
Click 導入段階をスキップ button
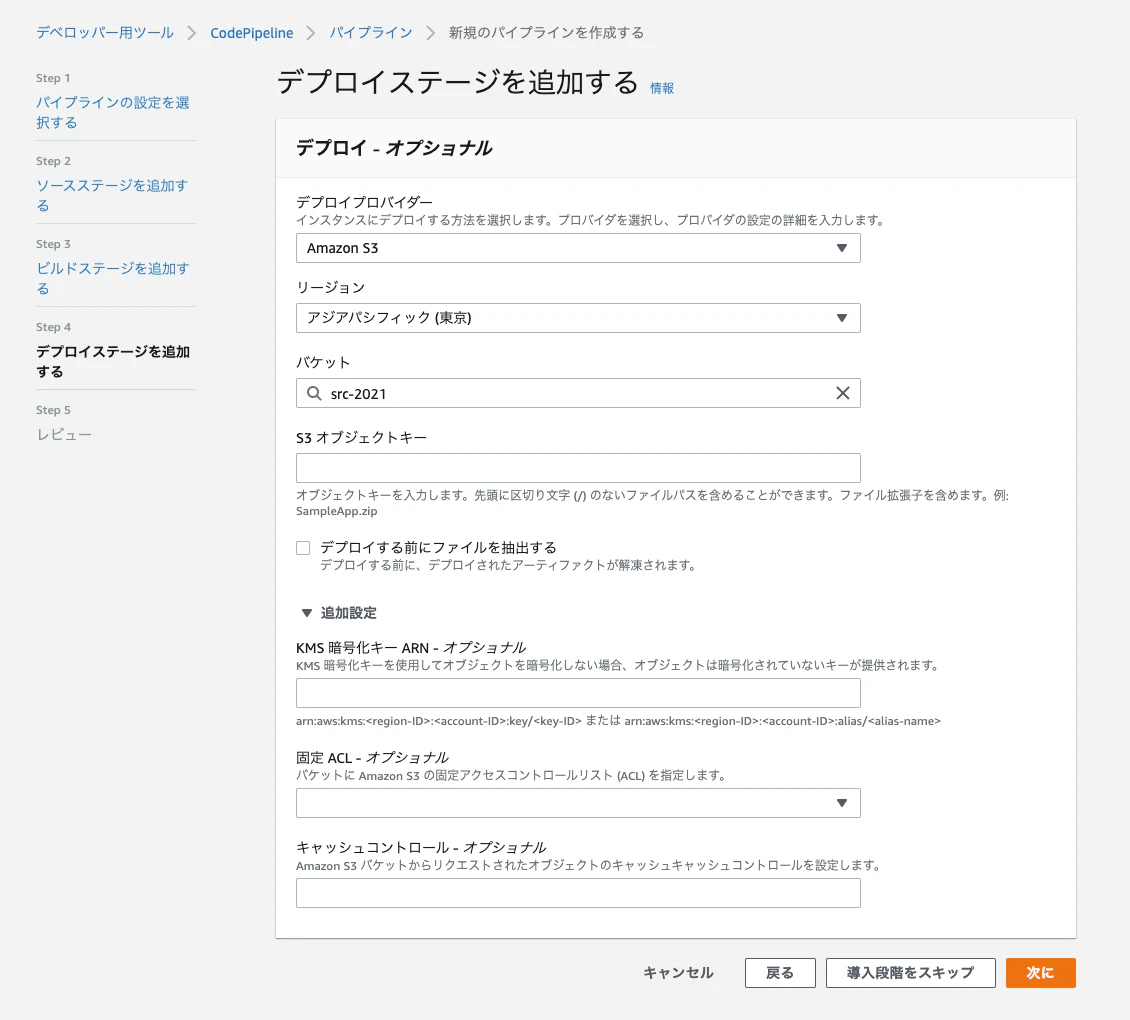910,973
